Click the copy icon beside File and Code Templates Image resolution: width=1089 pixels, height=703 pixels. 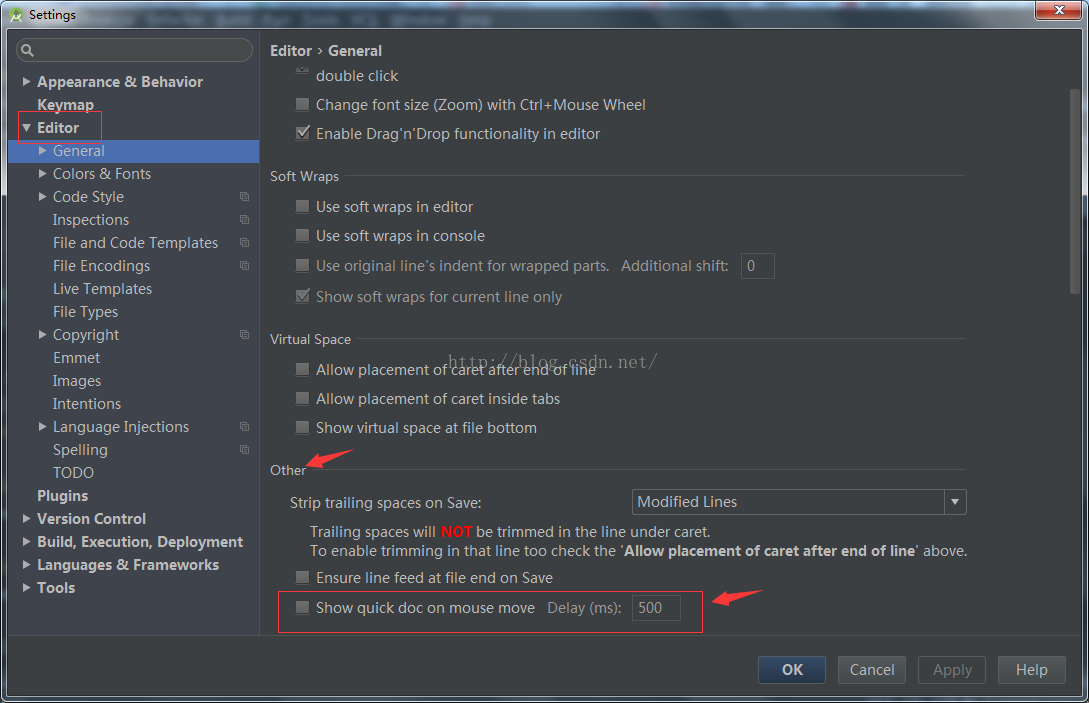[x=244, y=243]
